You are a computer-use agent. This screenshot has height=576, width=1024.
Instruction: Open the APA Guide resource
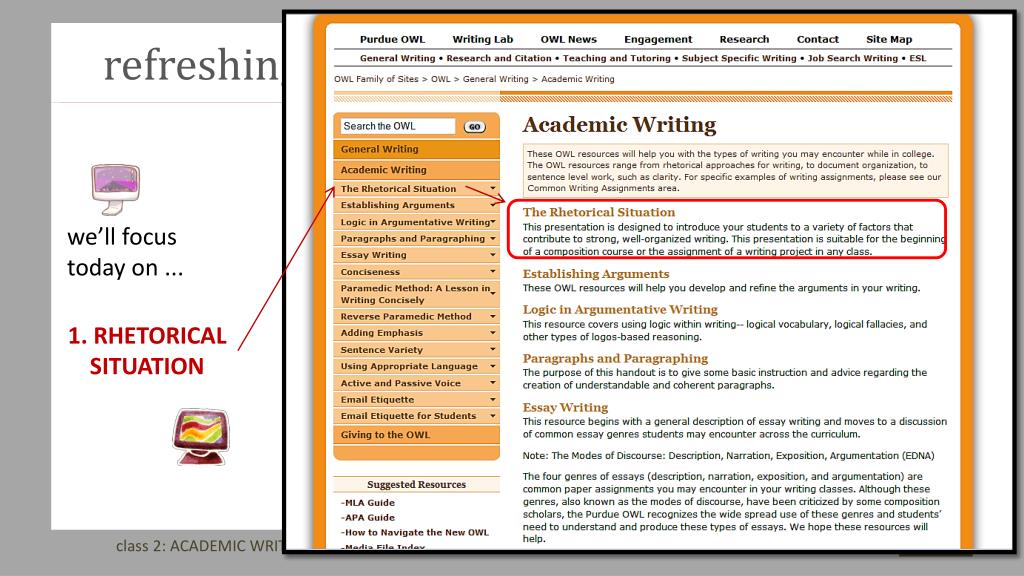368,517
